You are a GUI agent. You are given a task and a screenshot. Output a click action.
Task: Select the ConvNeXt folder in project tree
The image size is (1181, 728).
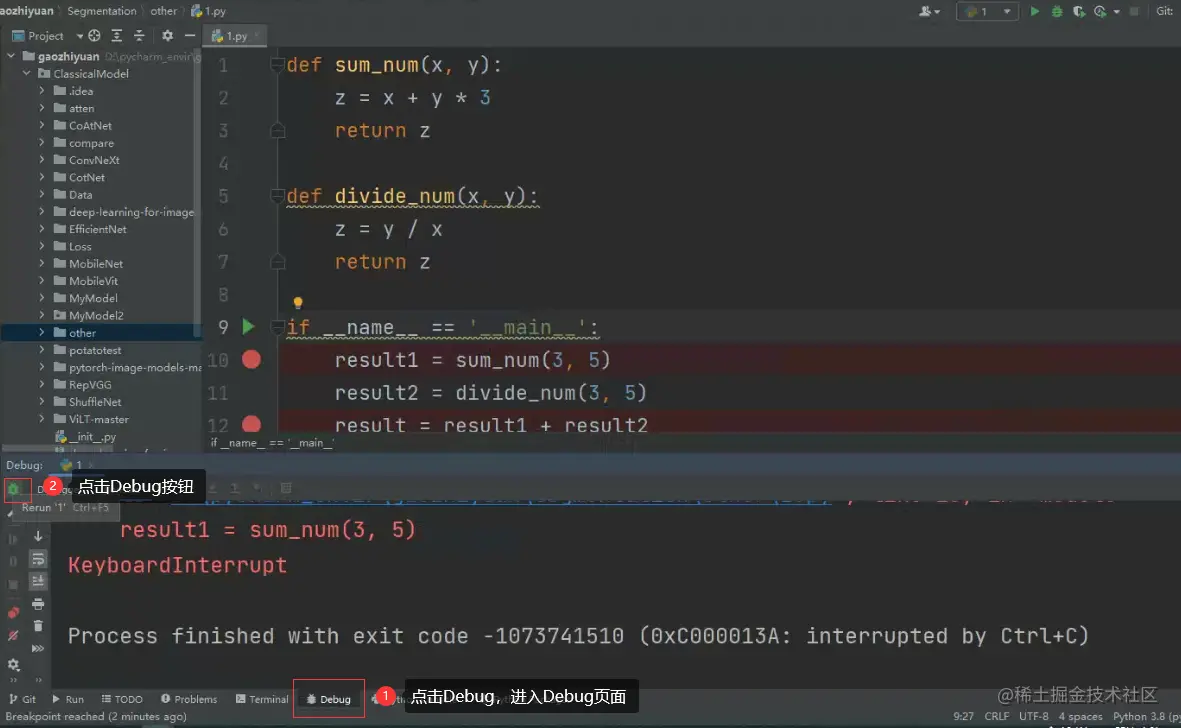point(94,160)
